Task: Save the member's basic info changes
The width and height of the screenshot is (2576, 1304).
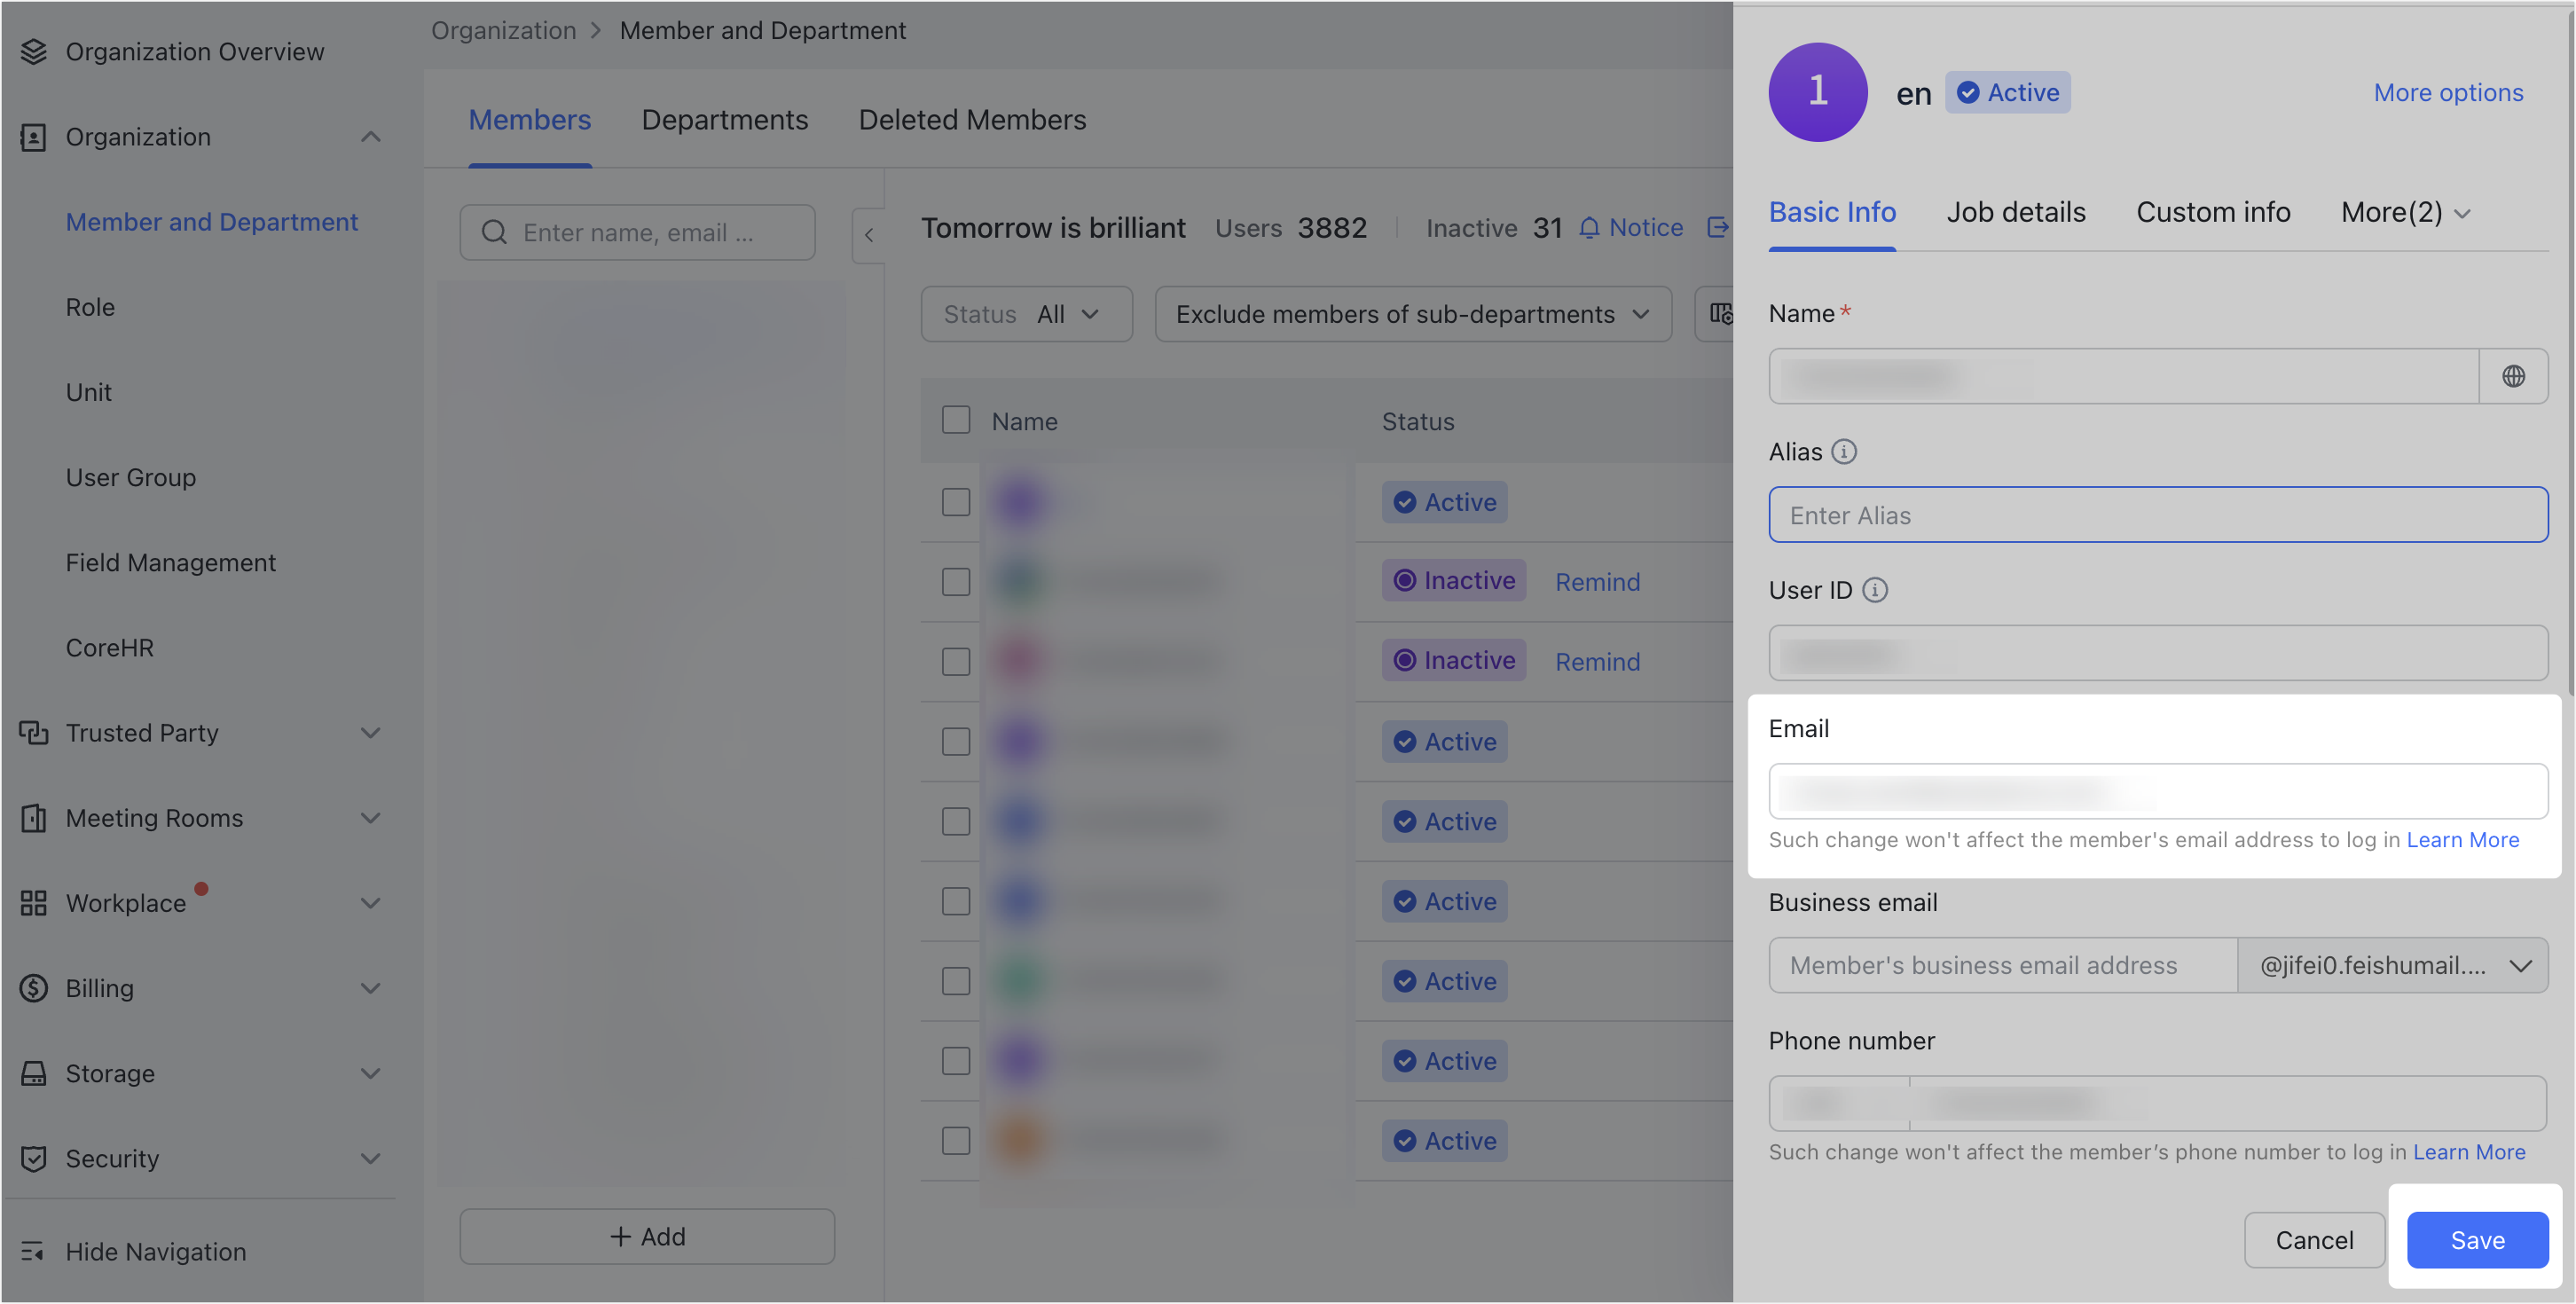Action: pos(2477,1240)
